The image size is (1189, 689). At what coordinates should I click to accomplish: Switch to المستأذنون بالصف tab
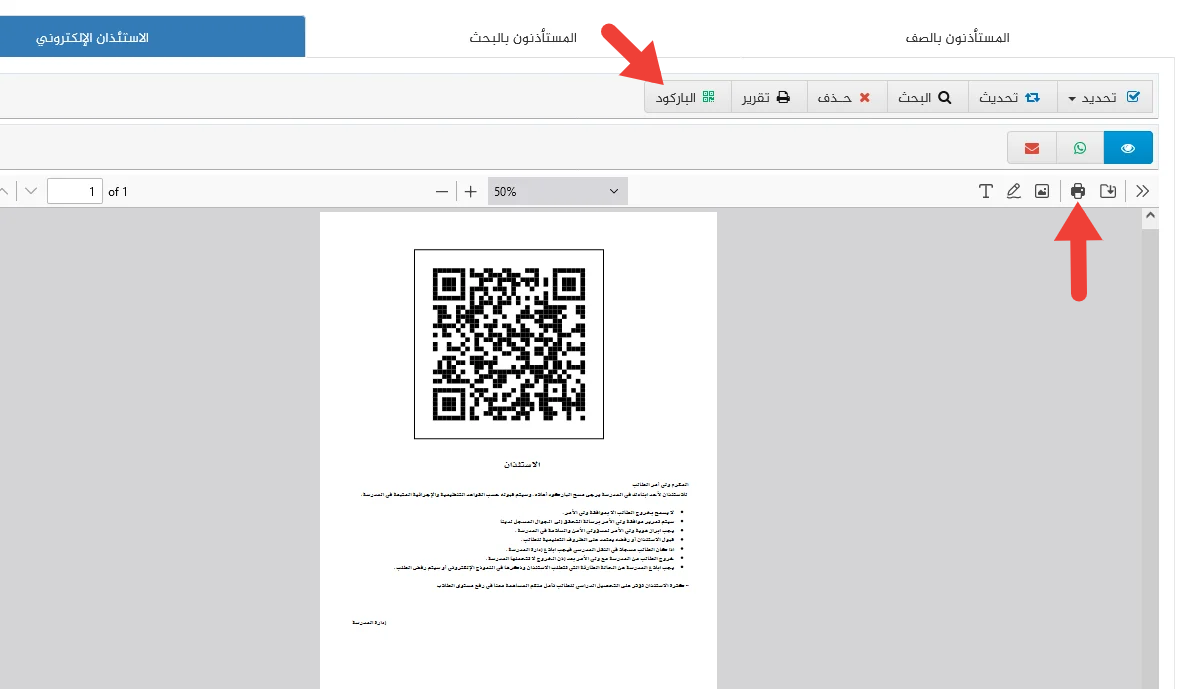(x=957, y=37)
